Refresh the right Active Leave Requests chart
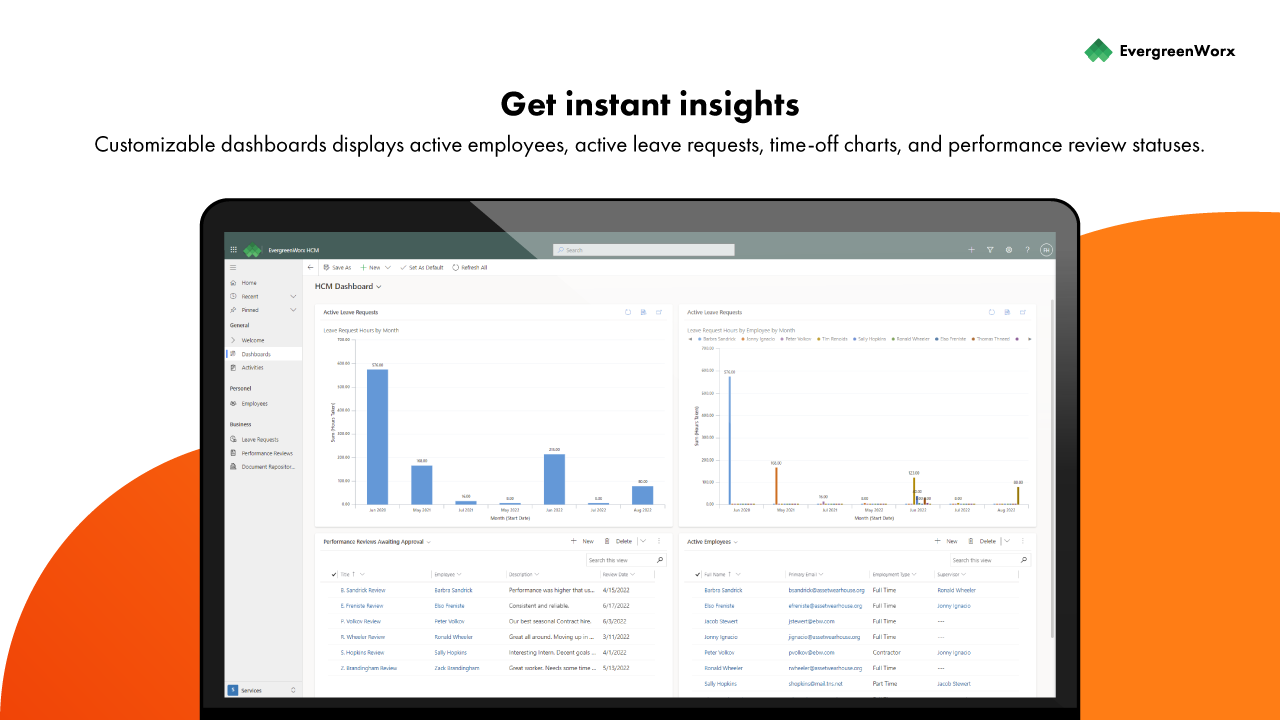Viewport: 1280px width, 720px height. pos(991,312)
